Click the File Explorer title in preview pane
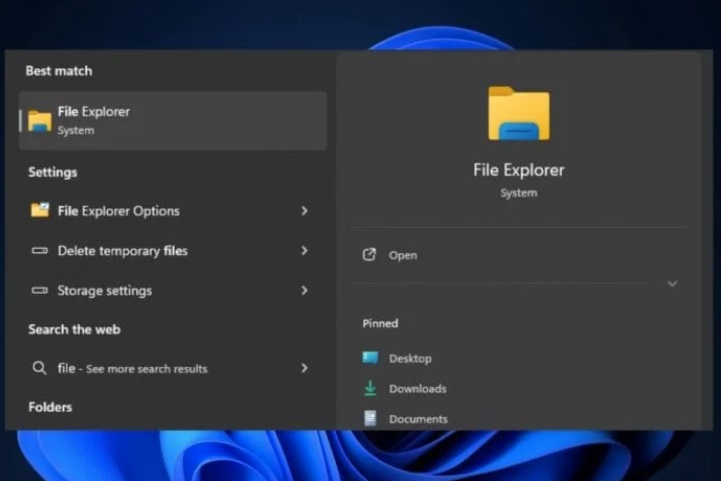721x481 pixels. pos(519,170)
